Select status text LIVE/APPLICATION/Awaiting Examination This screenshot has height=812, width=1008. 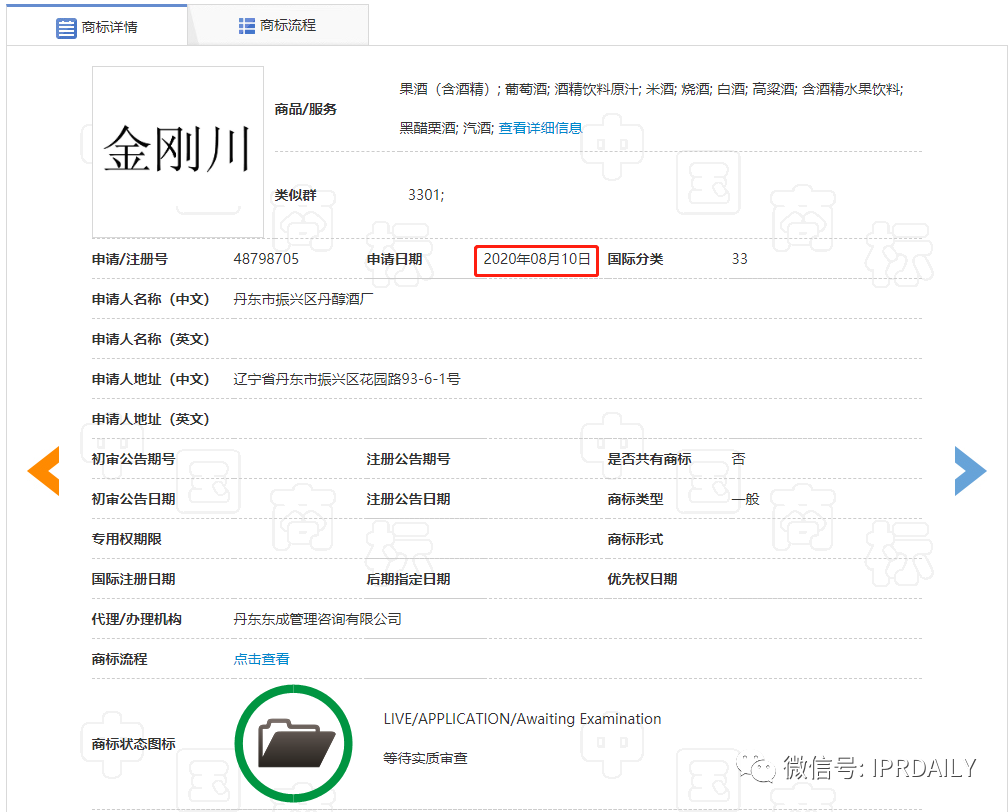[x=522, y=719]
